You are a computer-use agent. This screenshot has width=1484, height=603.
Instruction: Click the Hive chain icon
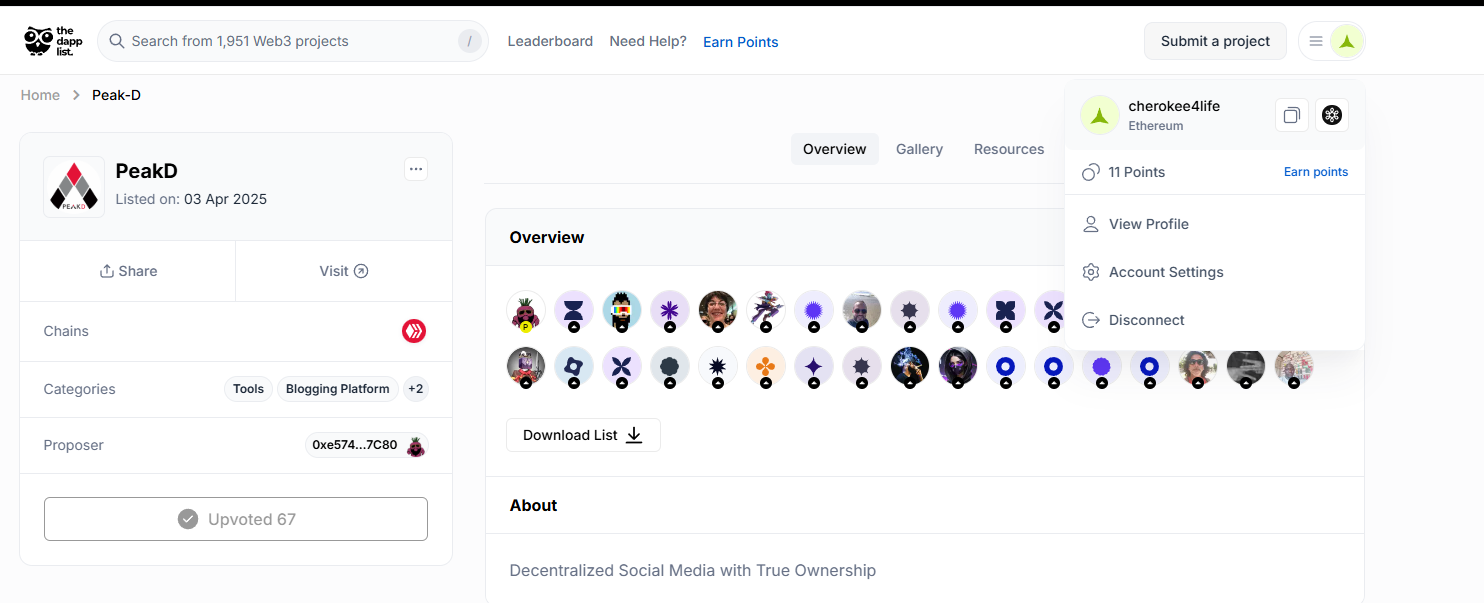click(x=414, y=331)
